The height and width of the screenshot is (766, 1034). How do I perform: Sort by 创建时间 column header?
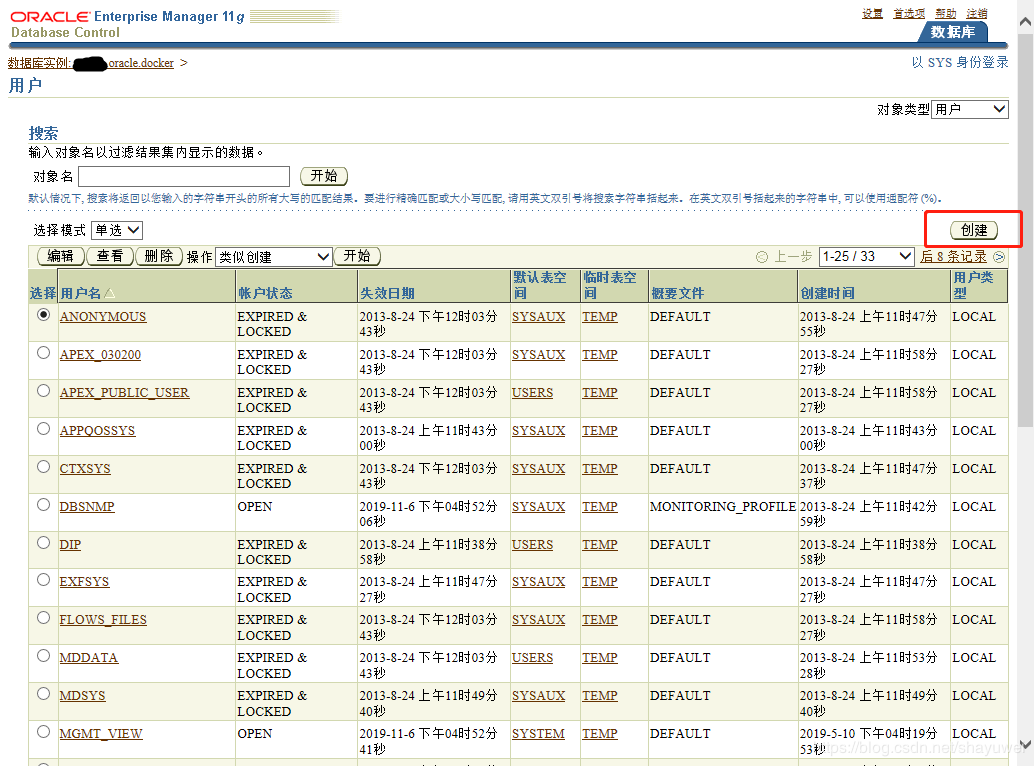click(828, 293)
